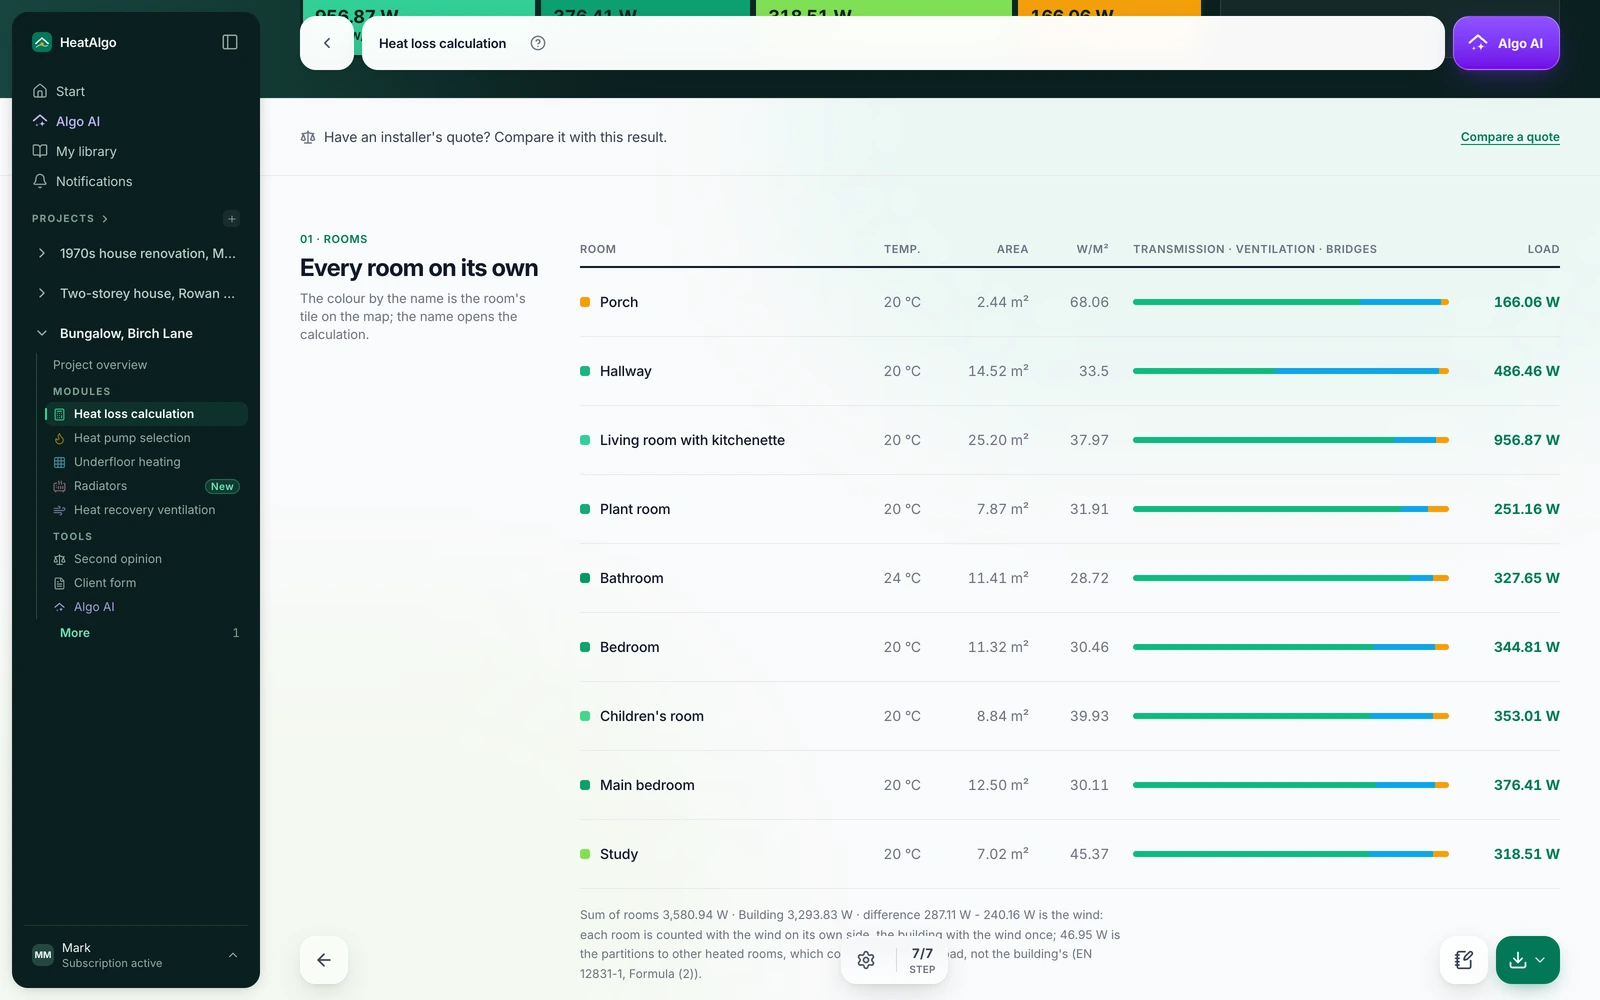
Task: Click the back arrow in the top bar
Action: pyautogui.click(x=327, y=43)
